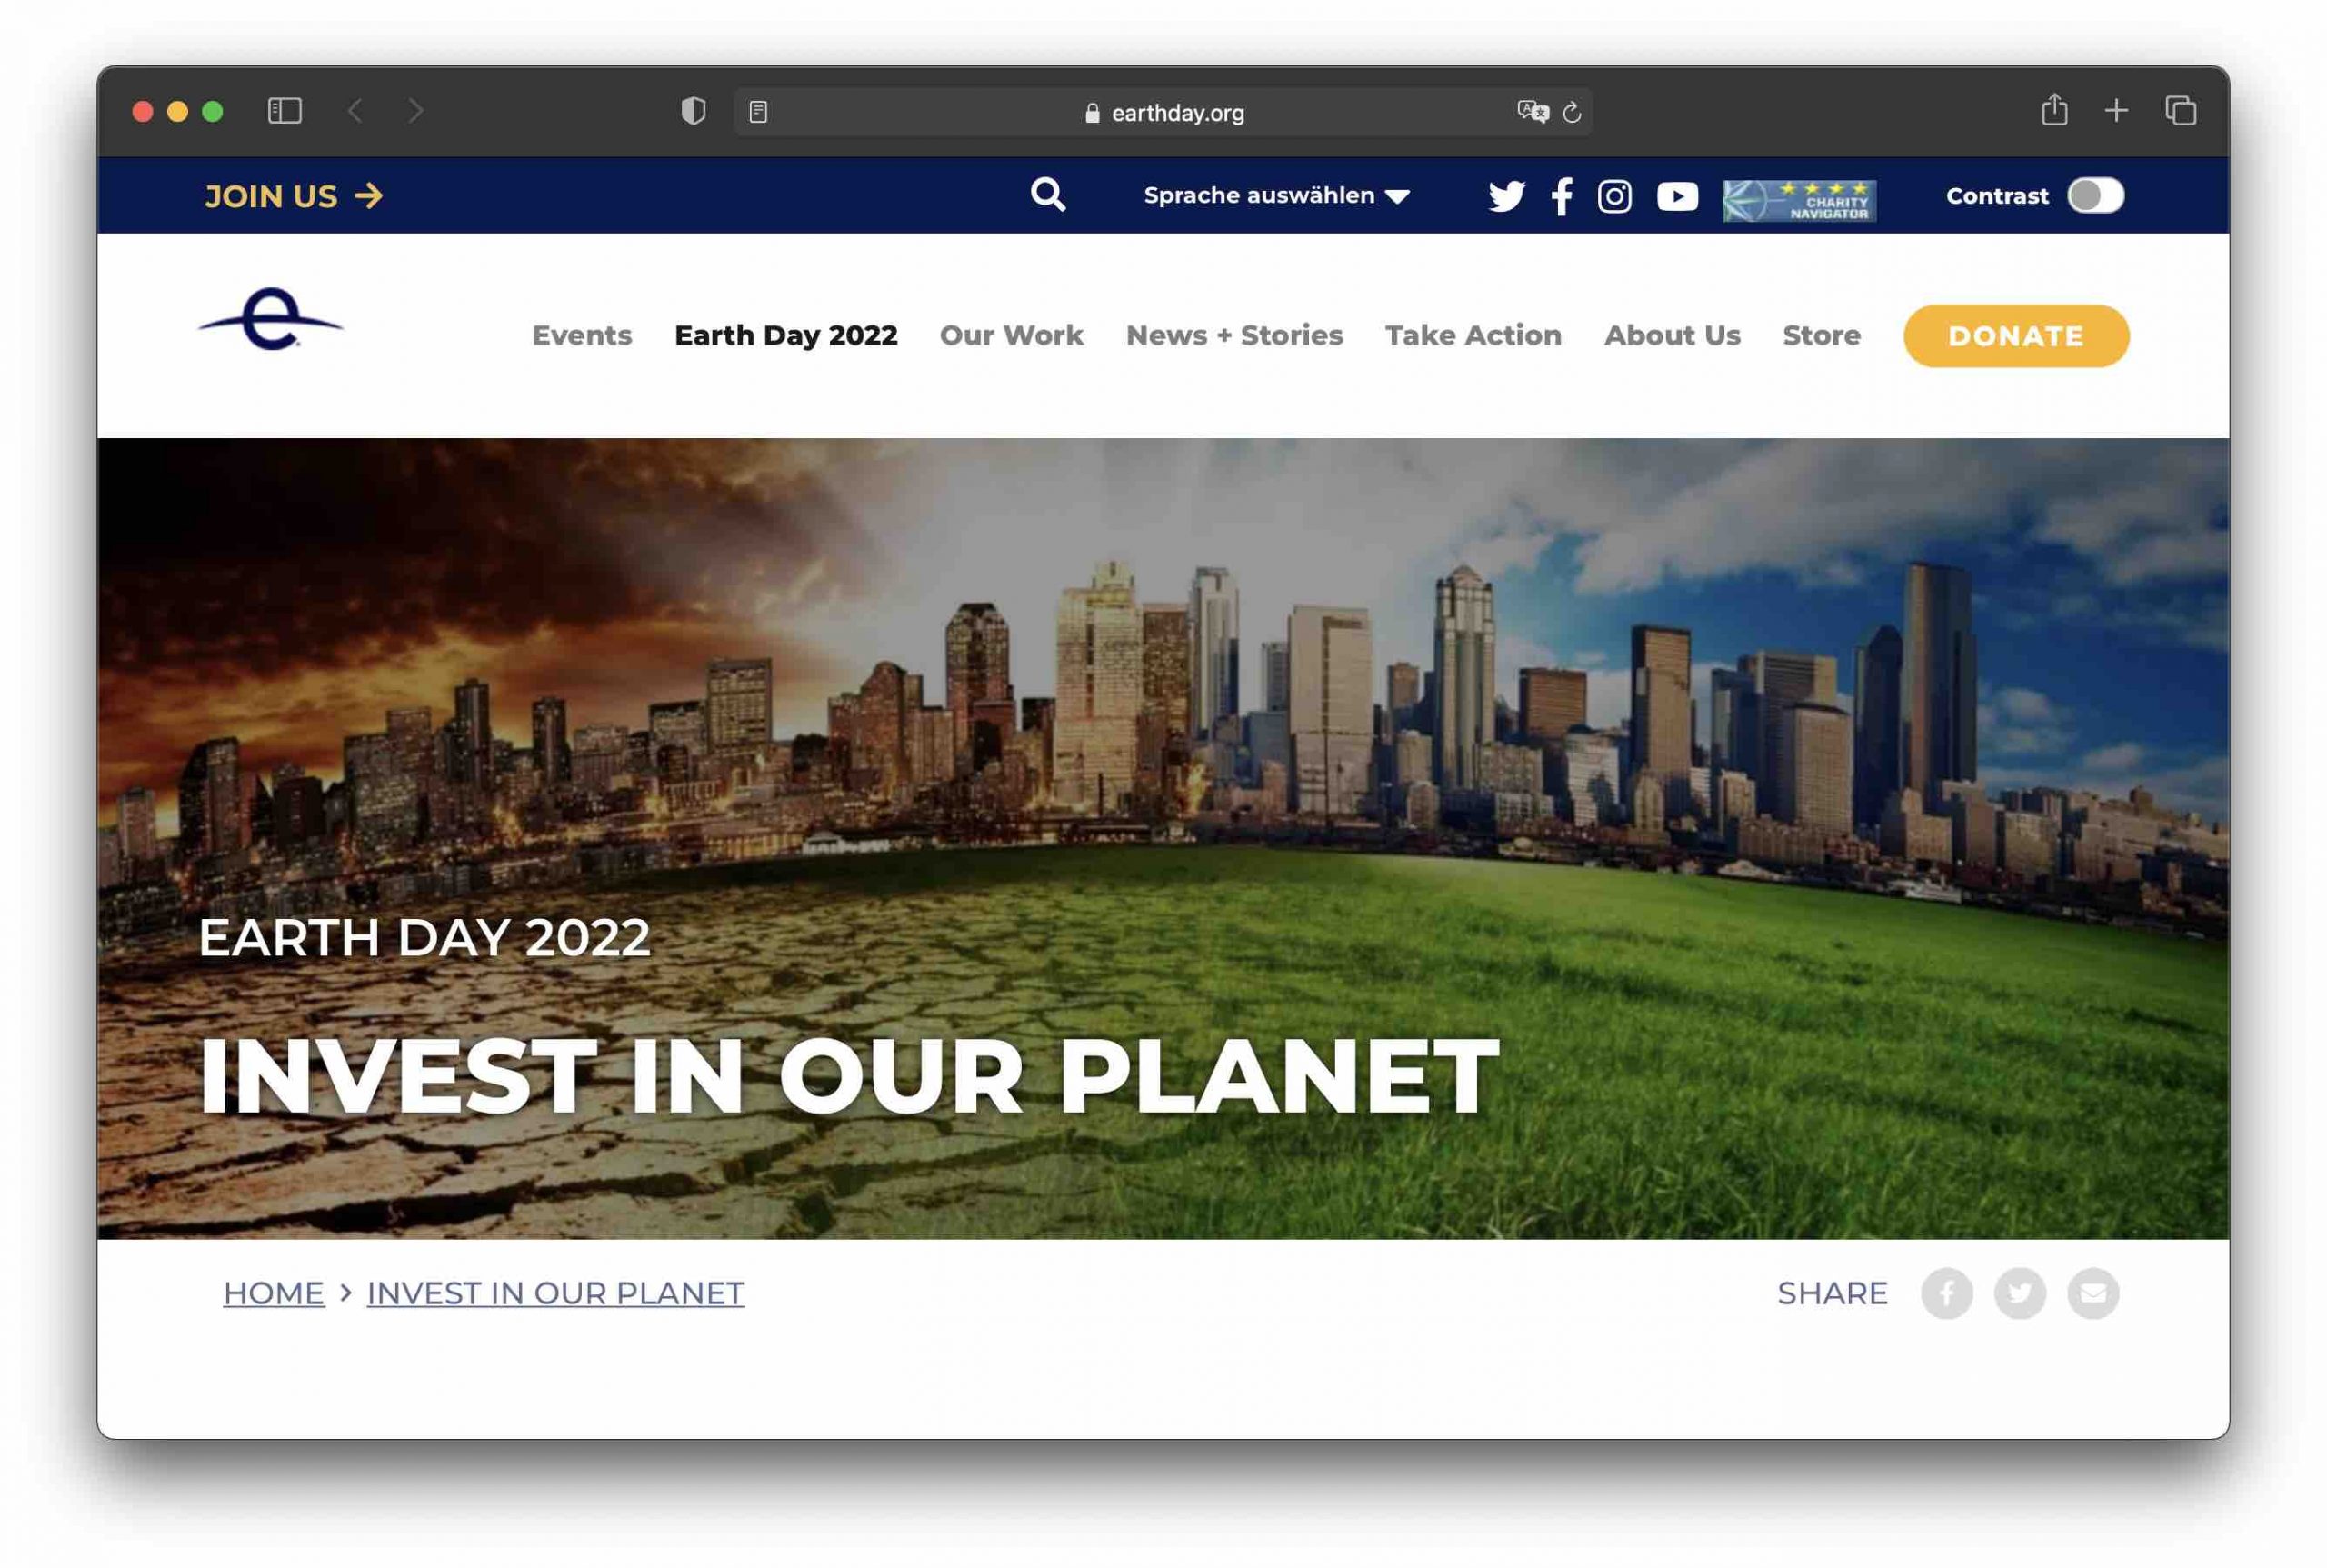Open Earth Day's Twitter page icon
The height and width of the screenshot is (1568, 2327).
pyautogui.click(x=1506, y=196)
